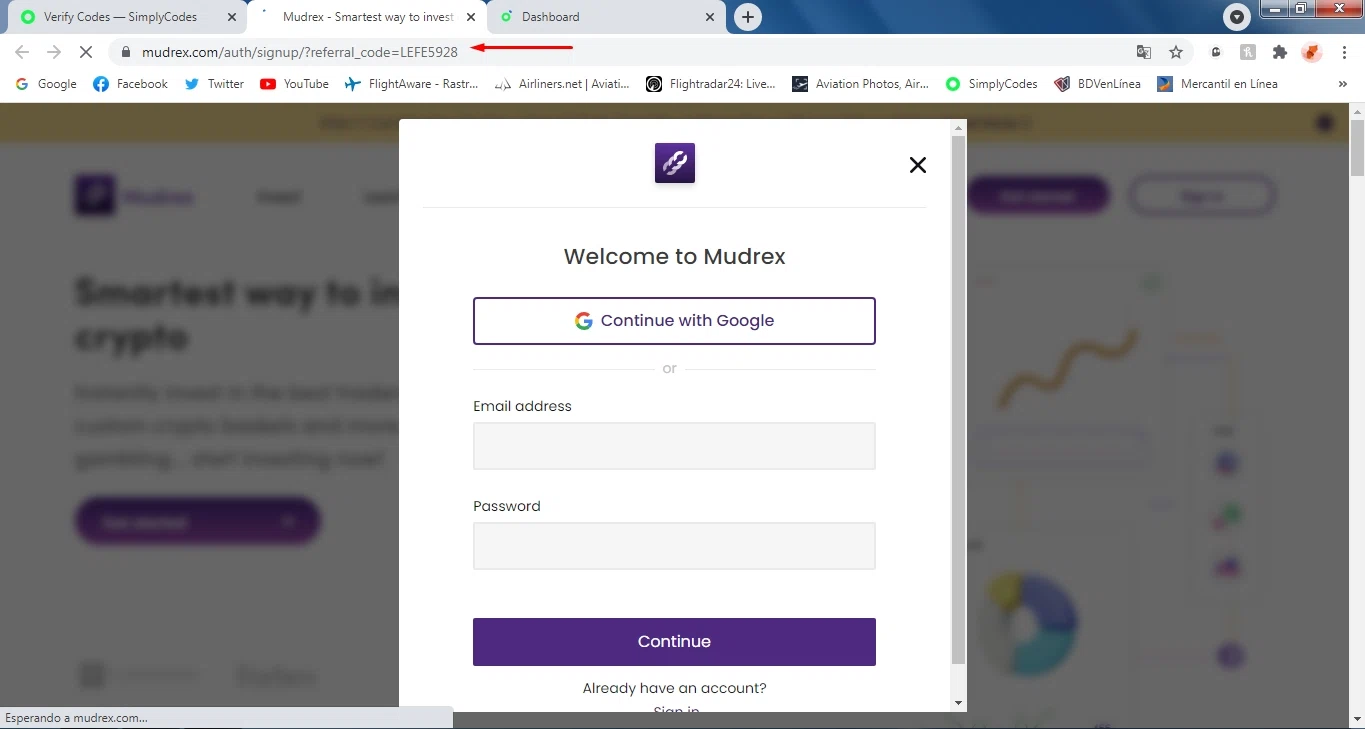Click the address bar URL
The image size is (1365, 729).
click(x=300, y=52)
